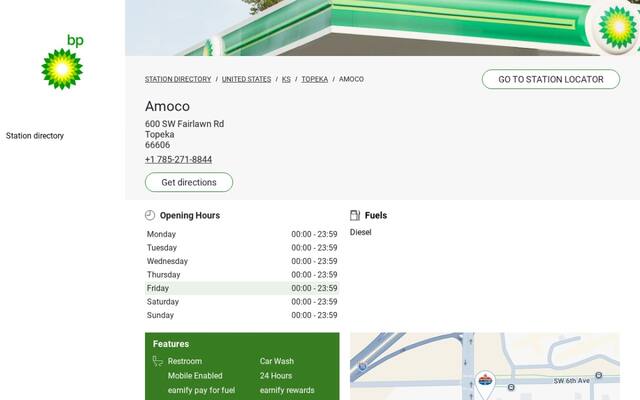Screen dimensions: 640x400
Task: Call the phone number +1 785-271-8844
Action: (178, 160)
